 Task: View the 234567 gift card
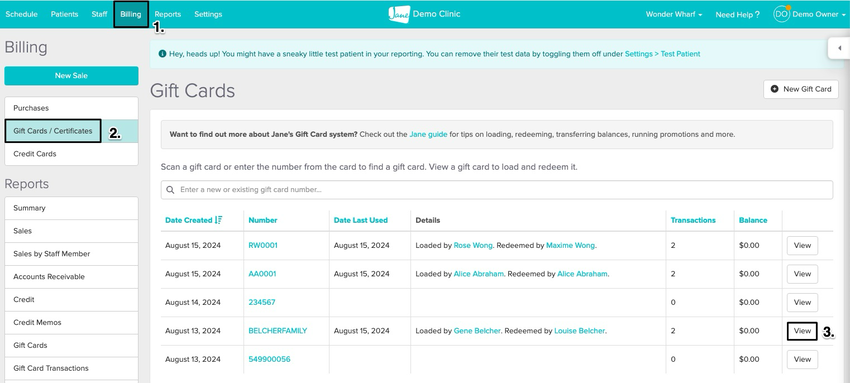click(x=802, y=302)
